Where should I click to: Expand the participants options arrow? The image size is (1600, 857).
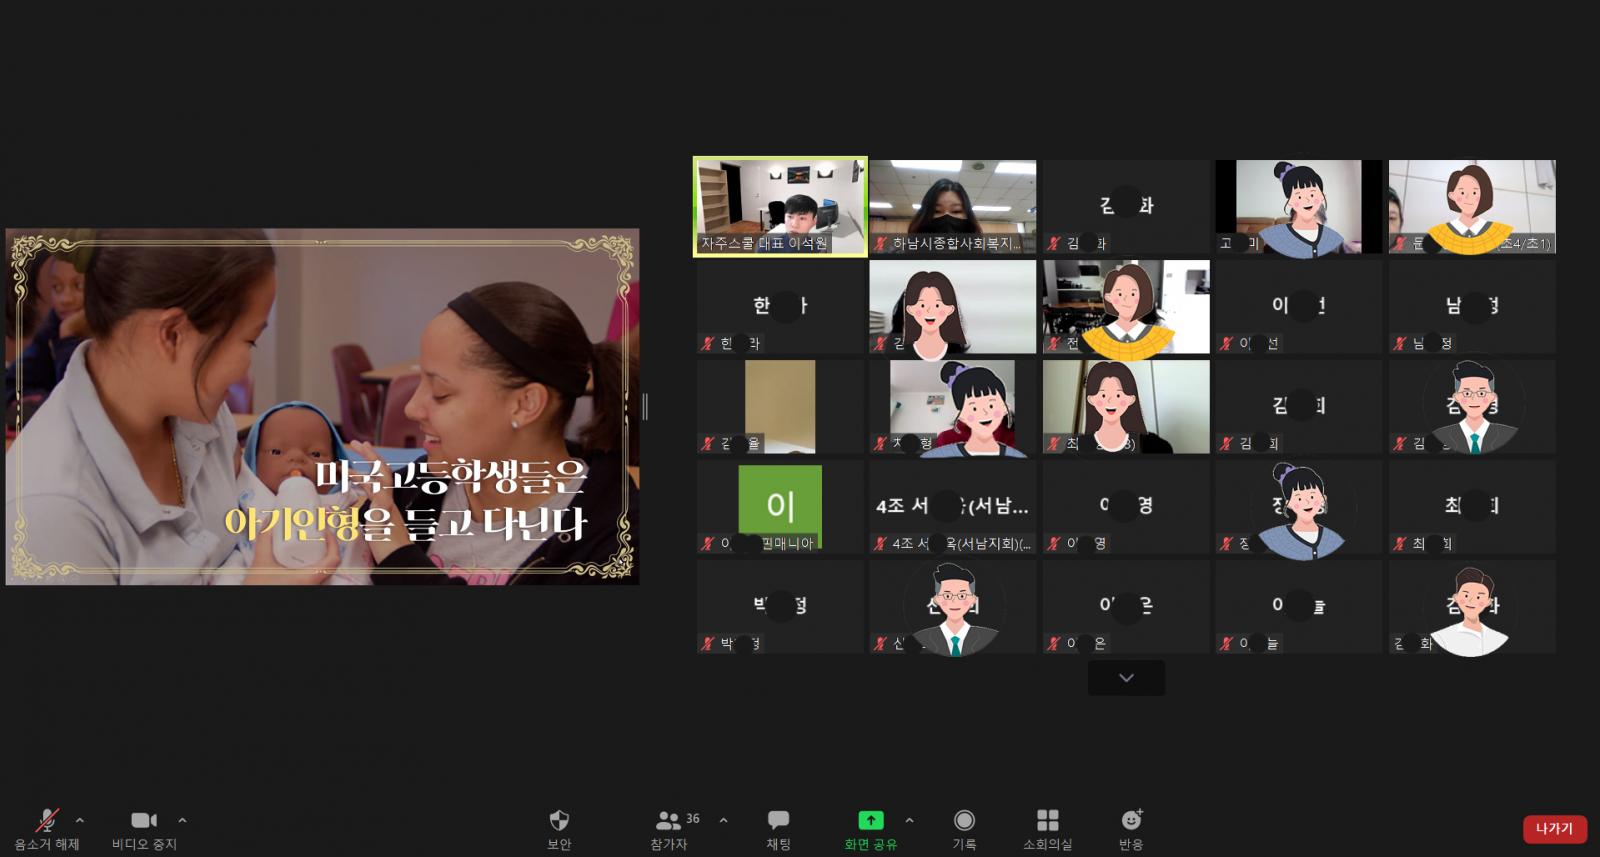(x=723, y=820)
